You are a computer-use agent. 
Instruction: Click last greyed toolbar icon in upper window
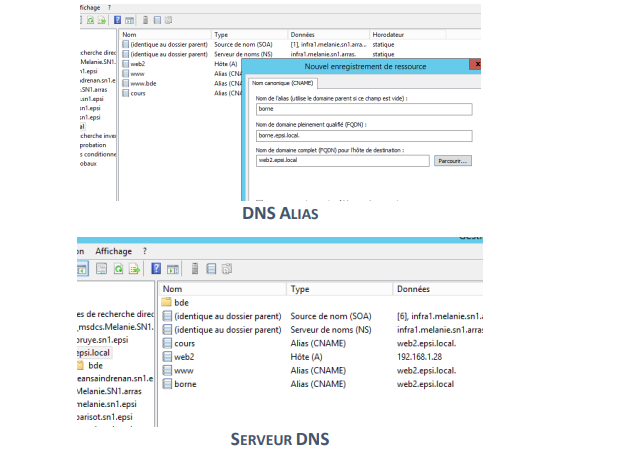click(168, 20)
